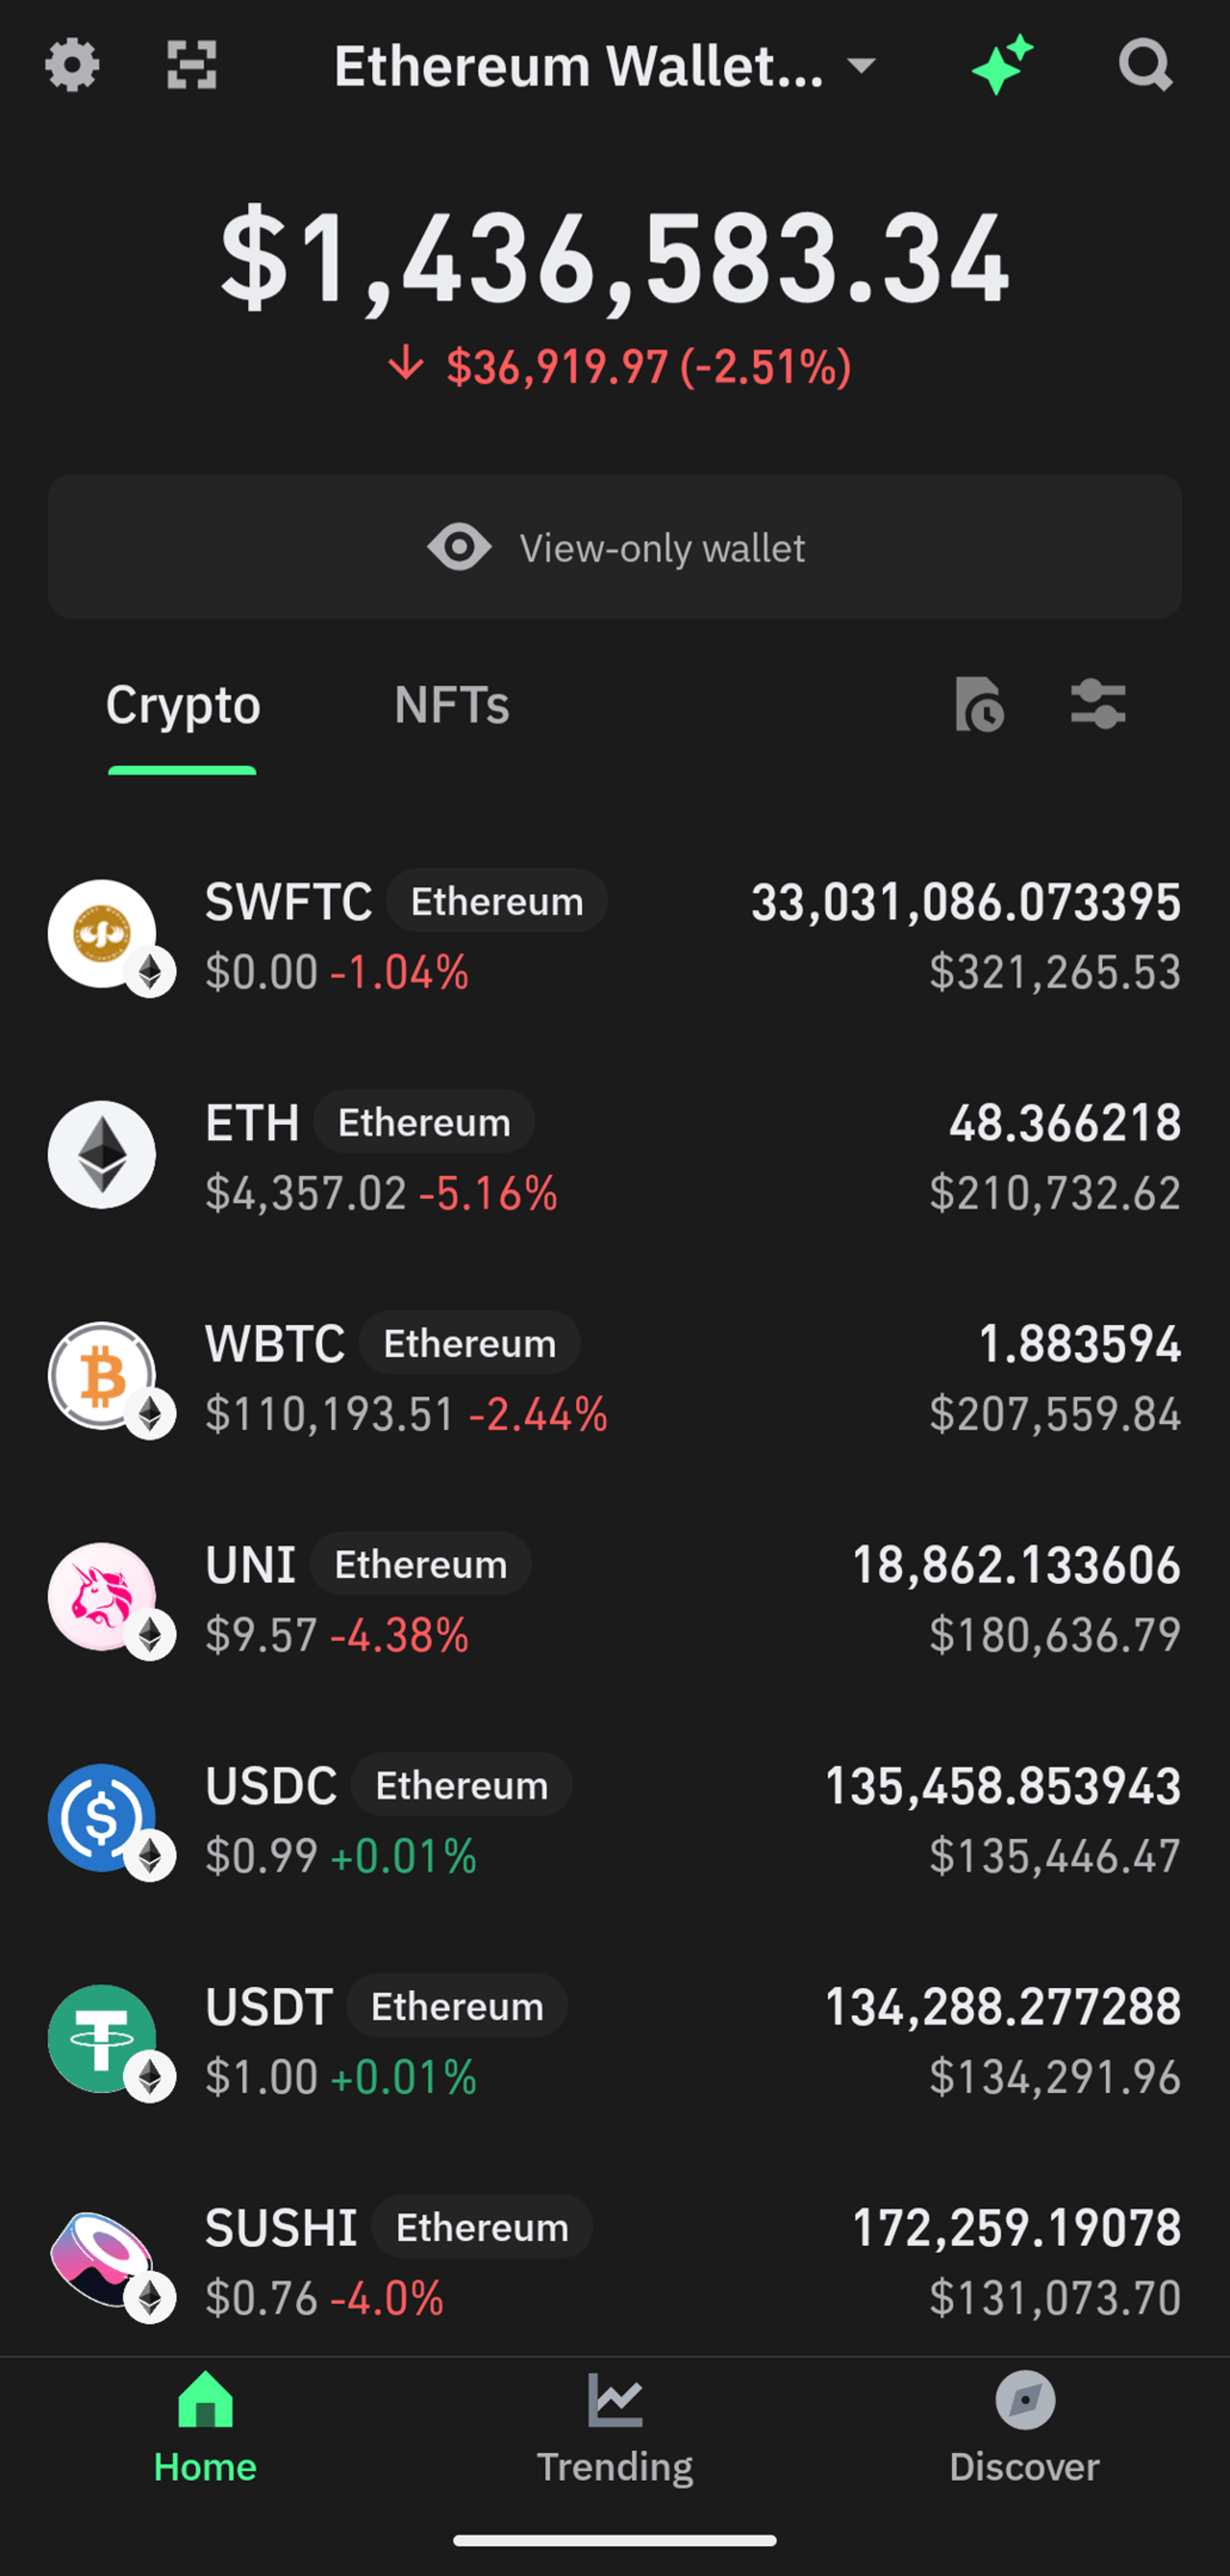The image size is (1230, 2576).
Task: Open the ETH asset row
Action: pyautogui.click(x=615, y=1156)
